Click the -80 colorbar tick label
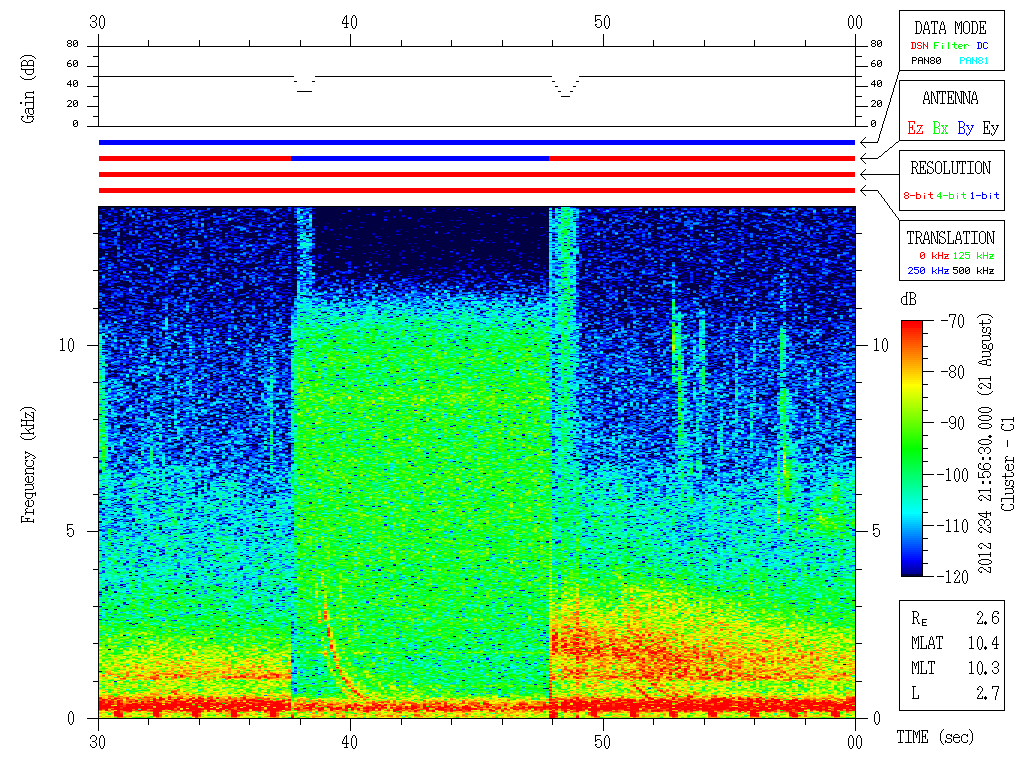 point(953,372)
